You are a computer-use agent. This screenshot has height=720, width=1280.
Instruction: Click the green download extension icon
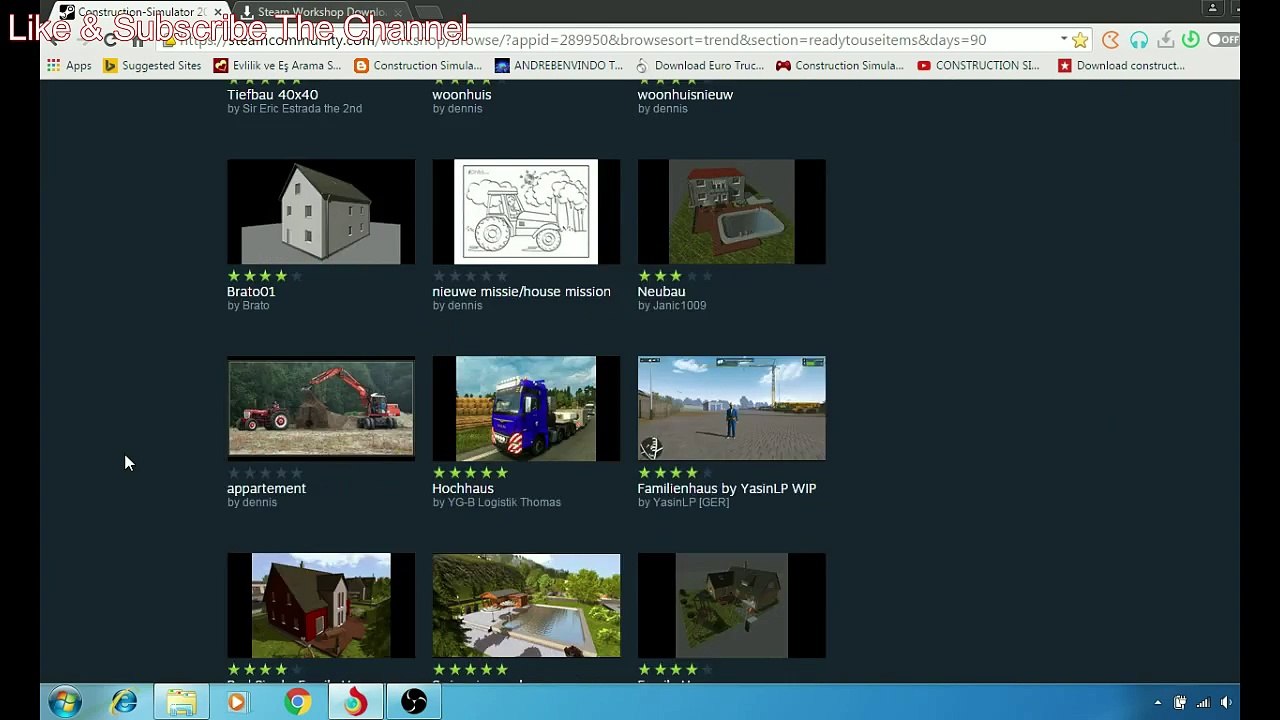point(1190,40)
